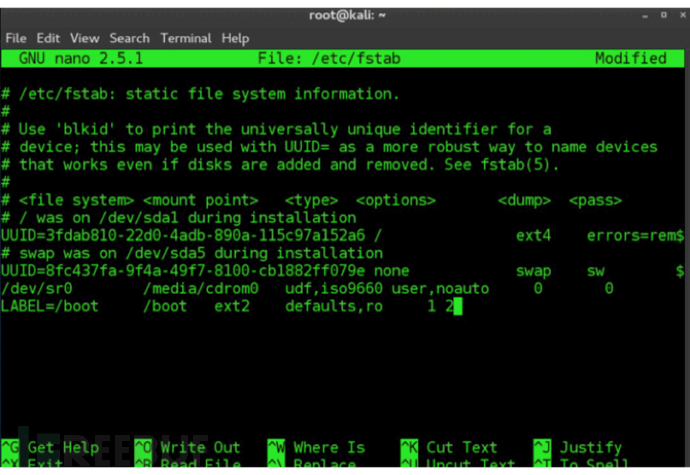Click the 'udf,iso9660' filesystem type
Viewport: 690px width, 475px height.
click(334, 288)
